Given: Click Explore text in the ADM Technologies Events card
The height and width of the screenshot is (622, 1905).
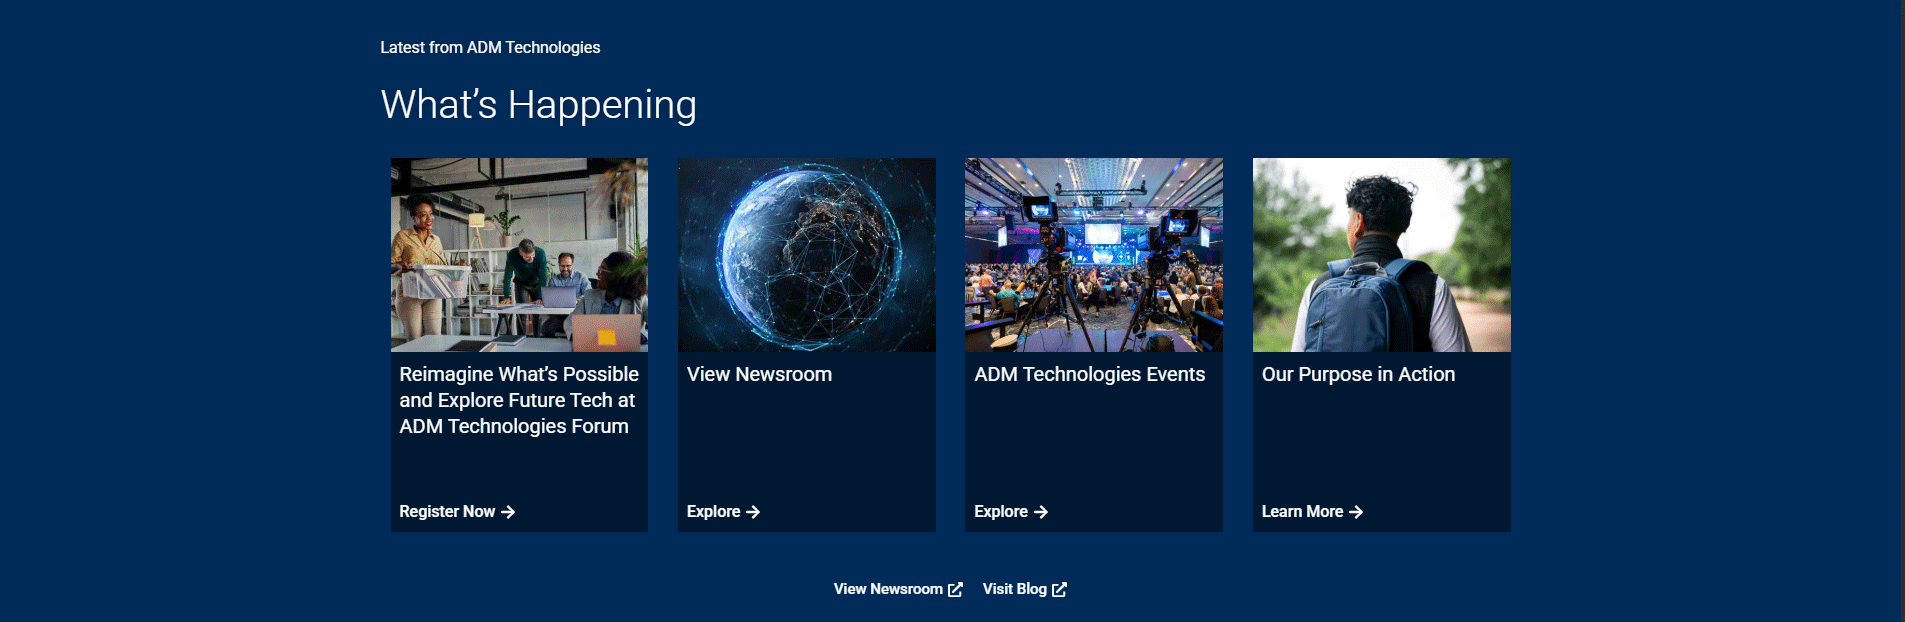Looking at the screenshot, I should [x=1001, y=512].
